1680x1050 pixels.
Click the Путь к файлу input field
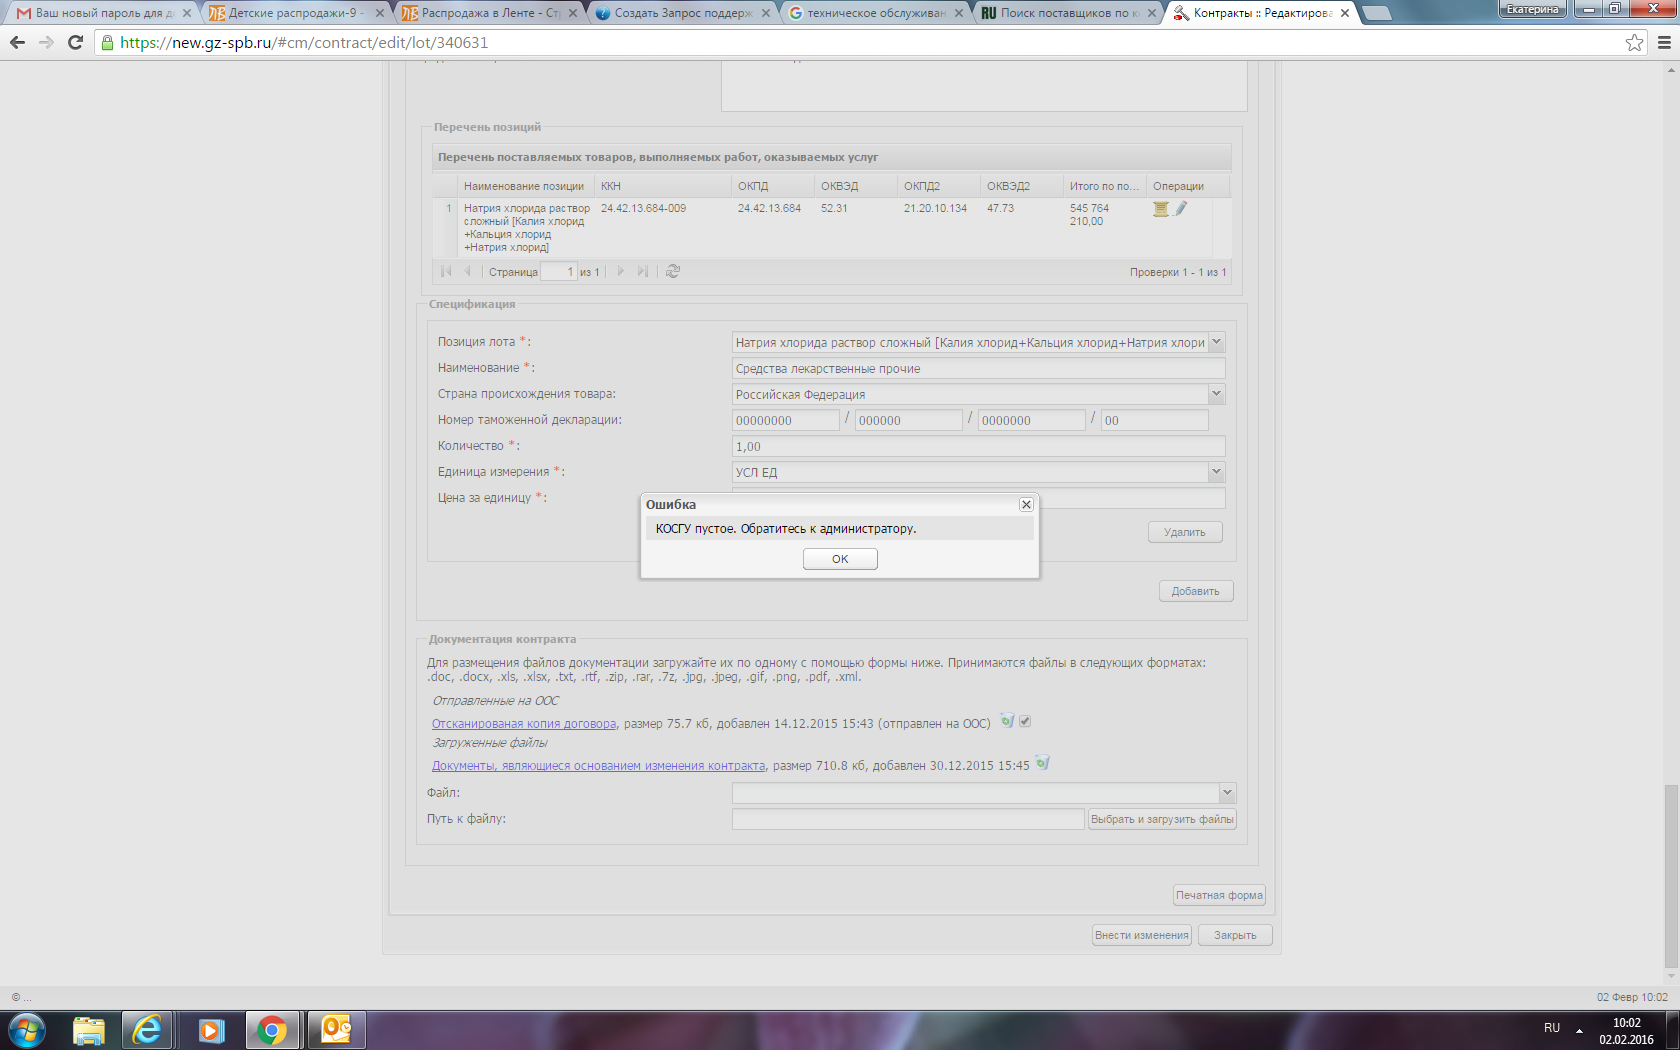(x=908, y=819)
